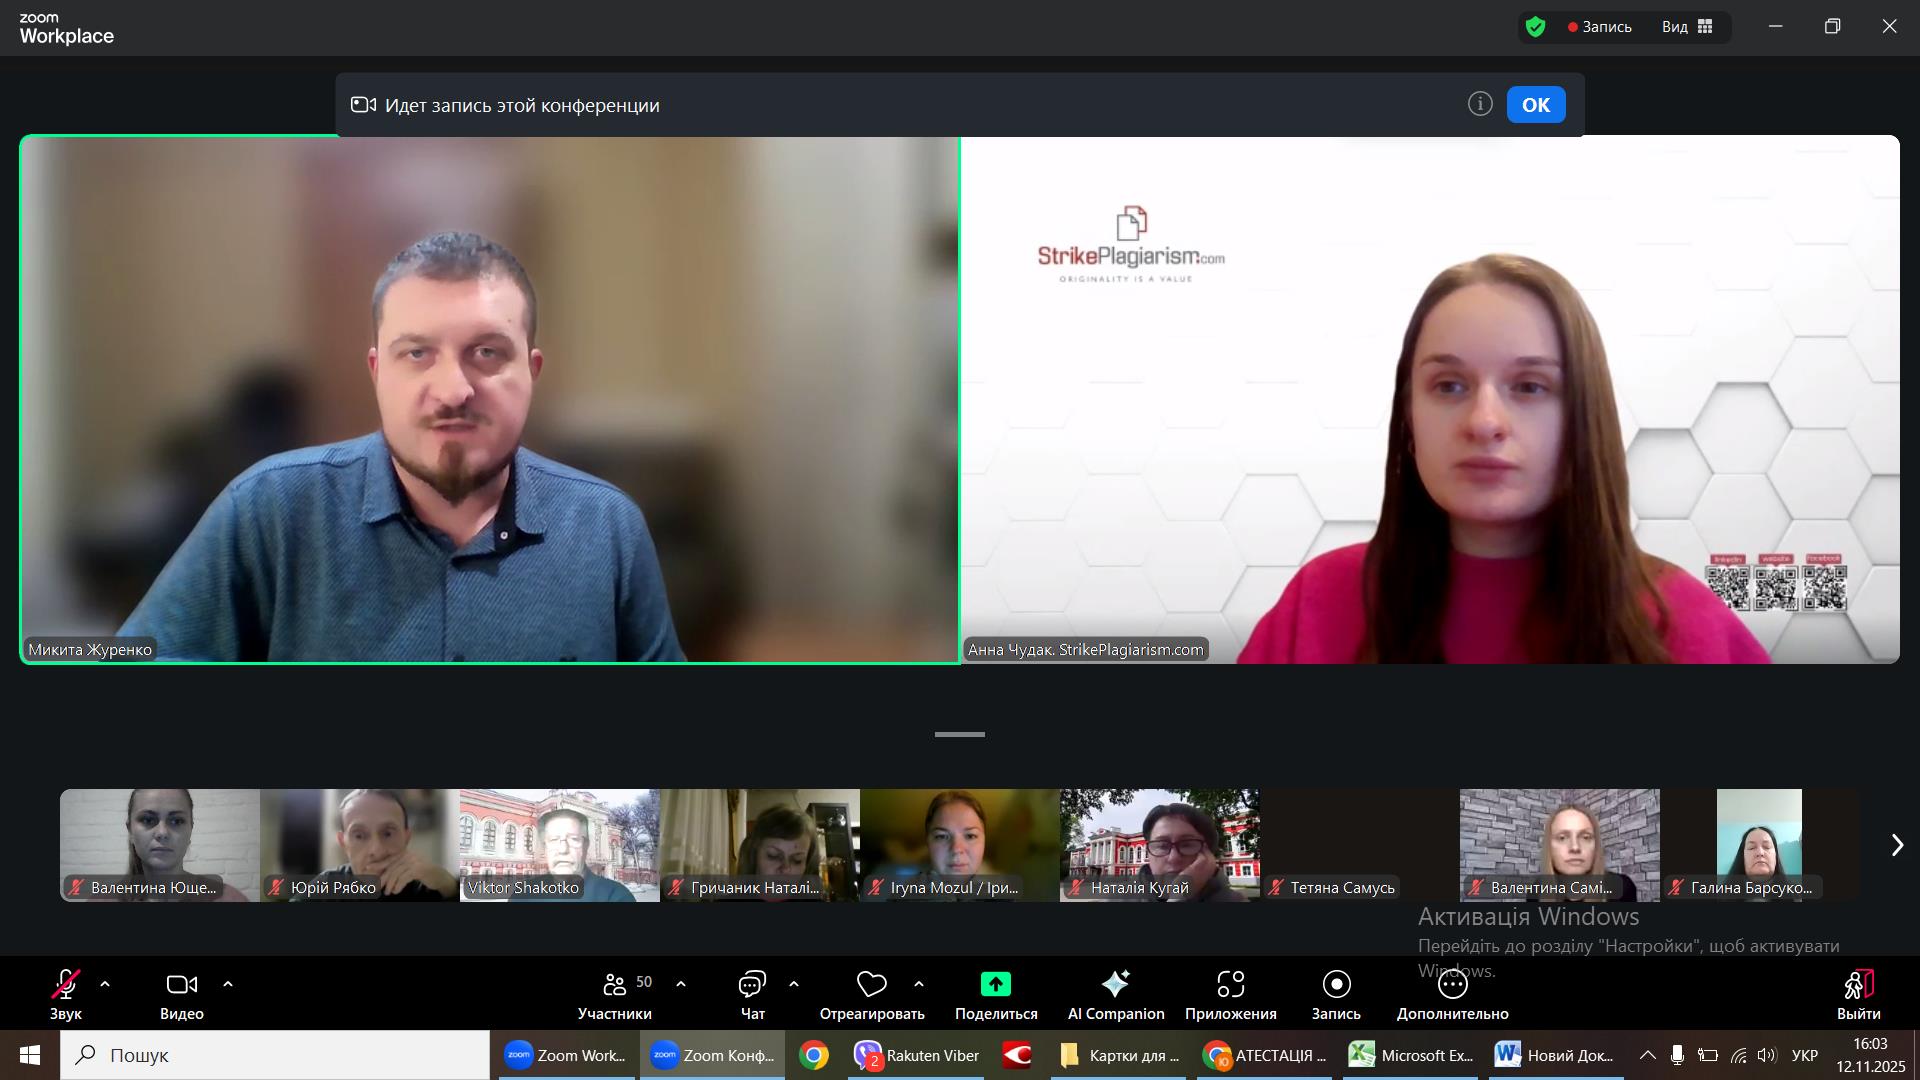The height and width of the screenshot is (1080, 1920).
Task: Show next participants with right arrow
Action: 1896,845
